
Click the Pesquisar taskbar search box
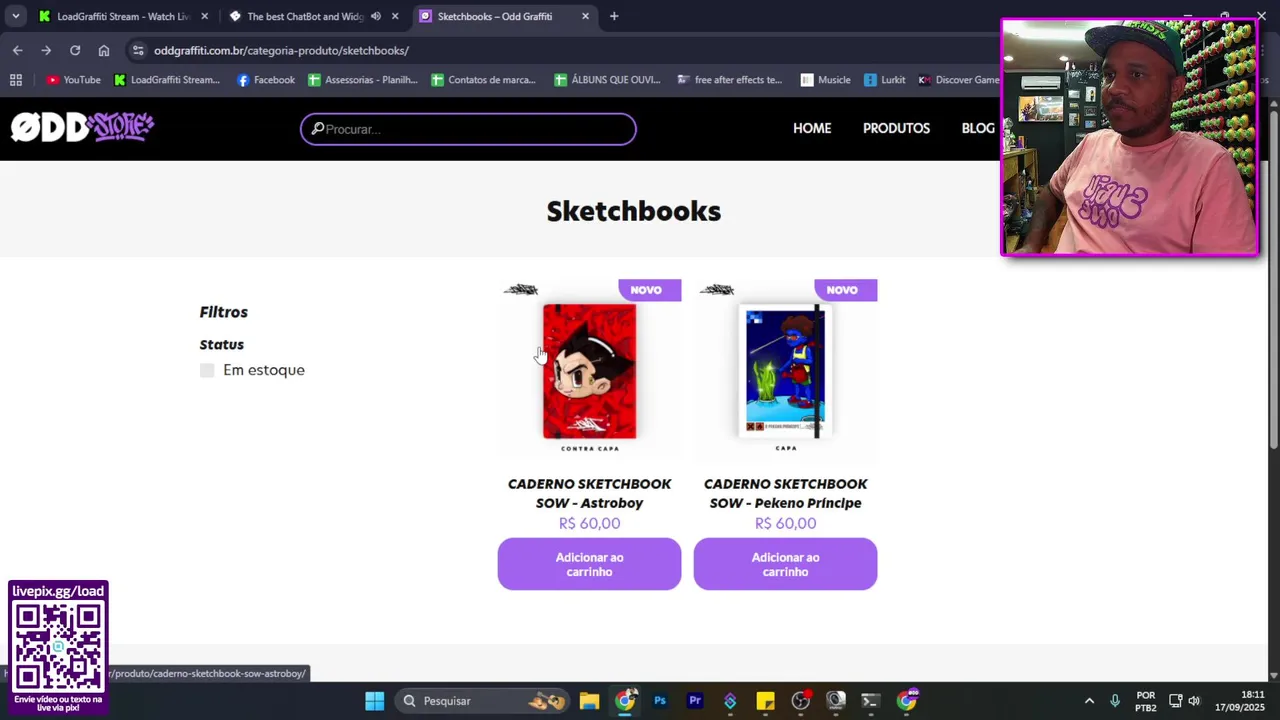483,701
